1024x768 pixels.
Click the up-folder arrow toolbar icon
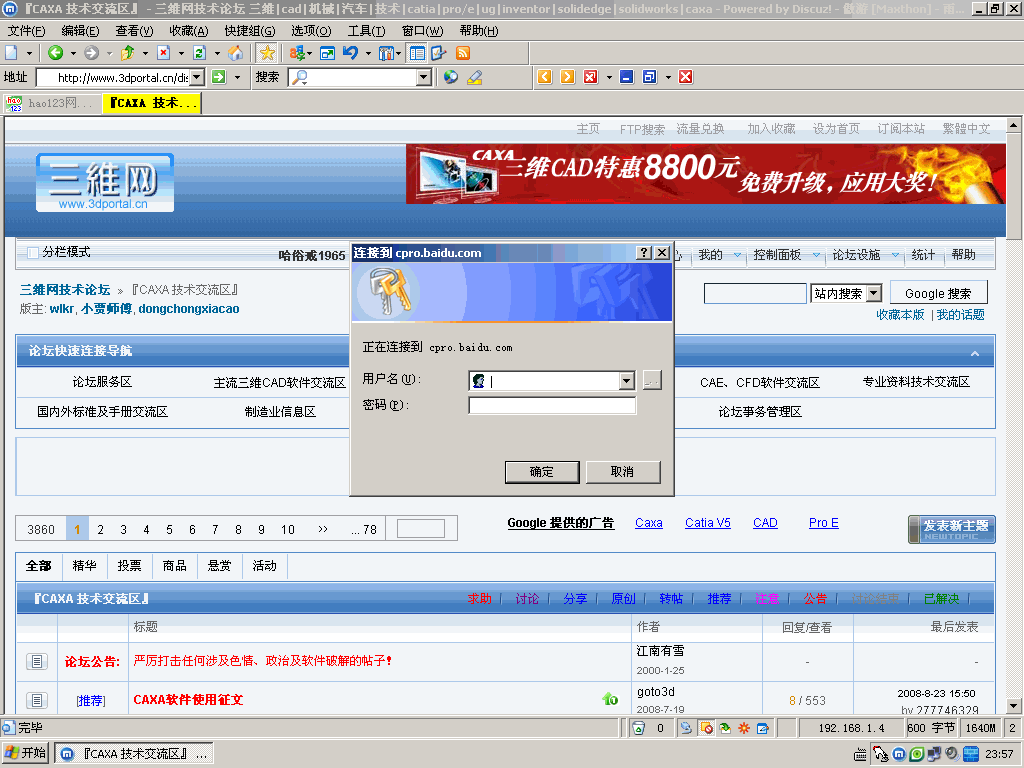127,54
